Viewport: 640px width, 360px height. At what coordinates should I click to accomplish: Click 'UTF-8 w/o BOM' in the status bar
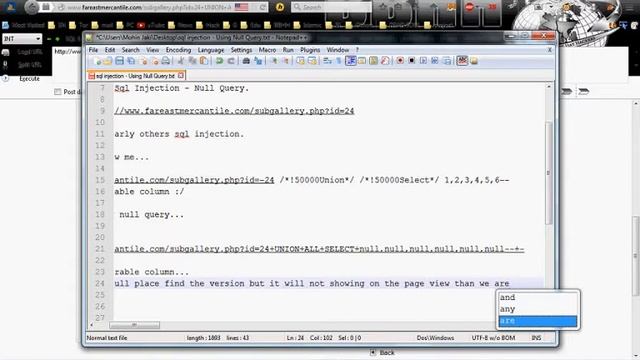click(493, 338)
